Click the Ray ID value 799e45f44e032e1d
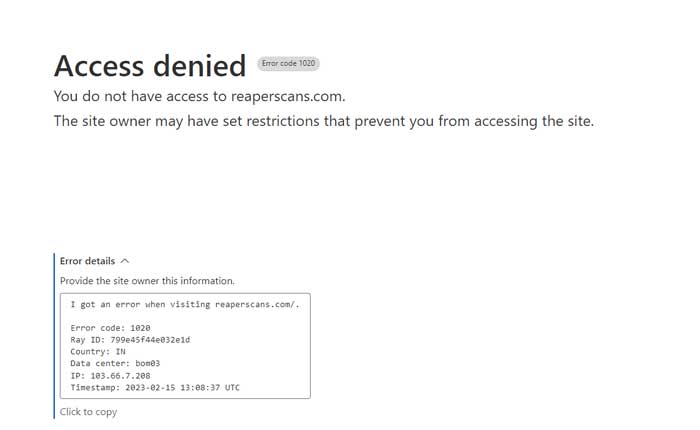700x430 pixels. [x=150, y=340]
